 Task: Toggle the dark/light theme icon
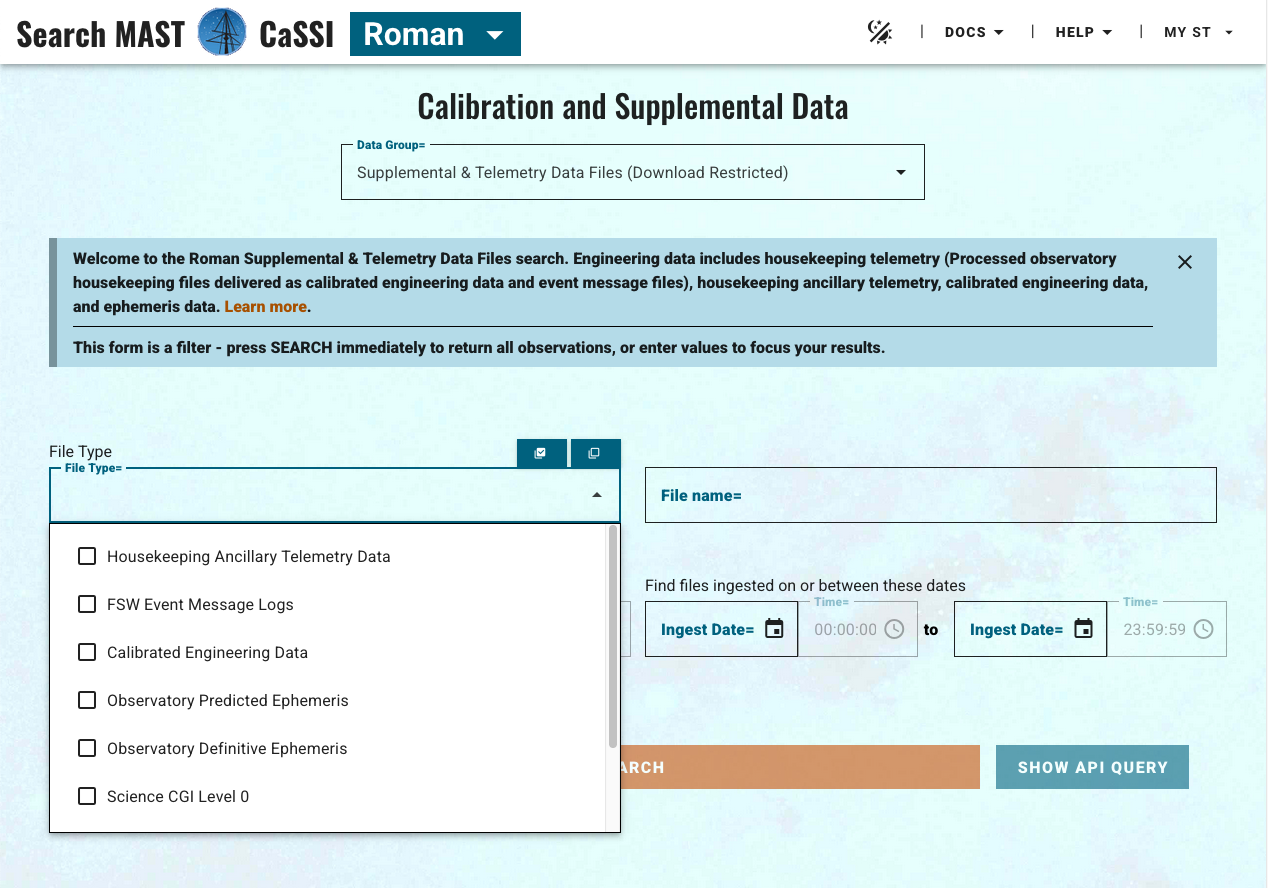[x=879, y=32]
